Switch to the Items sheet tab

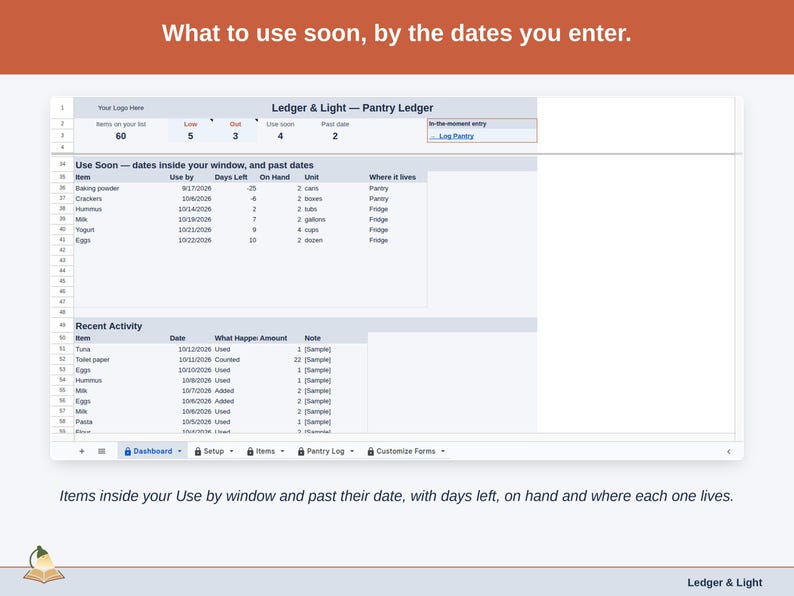coord(265,451)
